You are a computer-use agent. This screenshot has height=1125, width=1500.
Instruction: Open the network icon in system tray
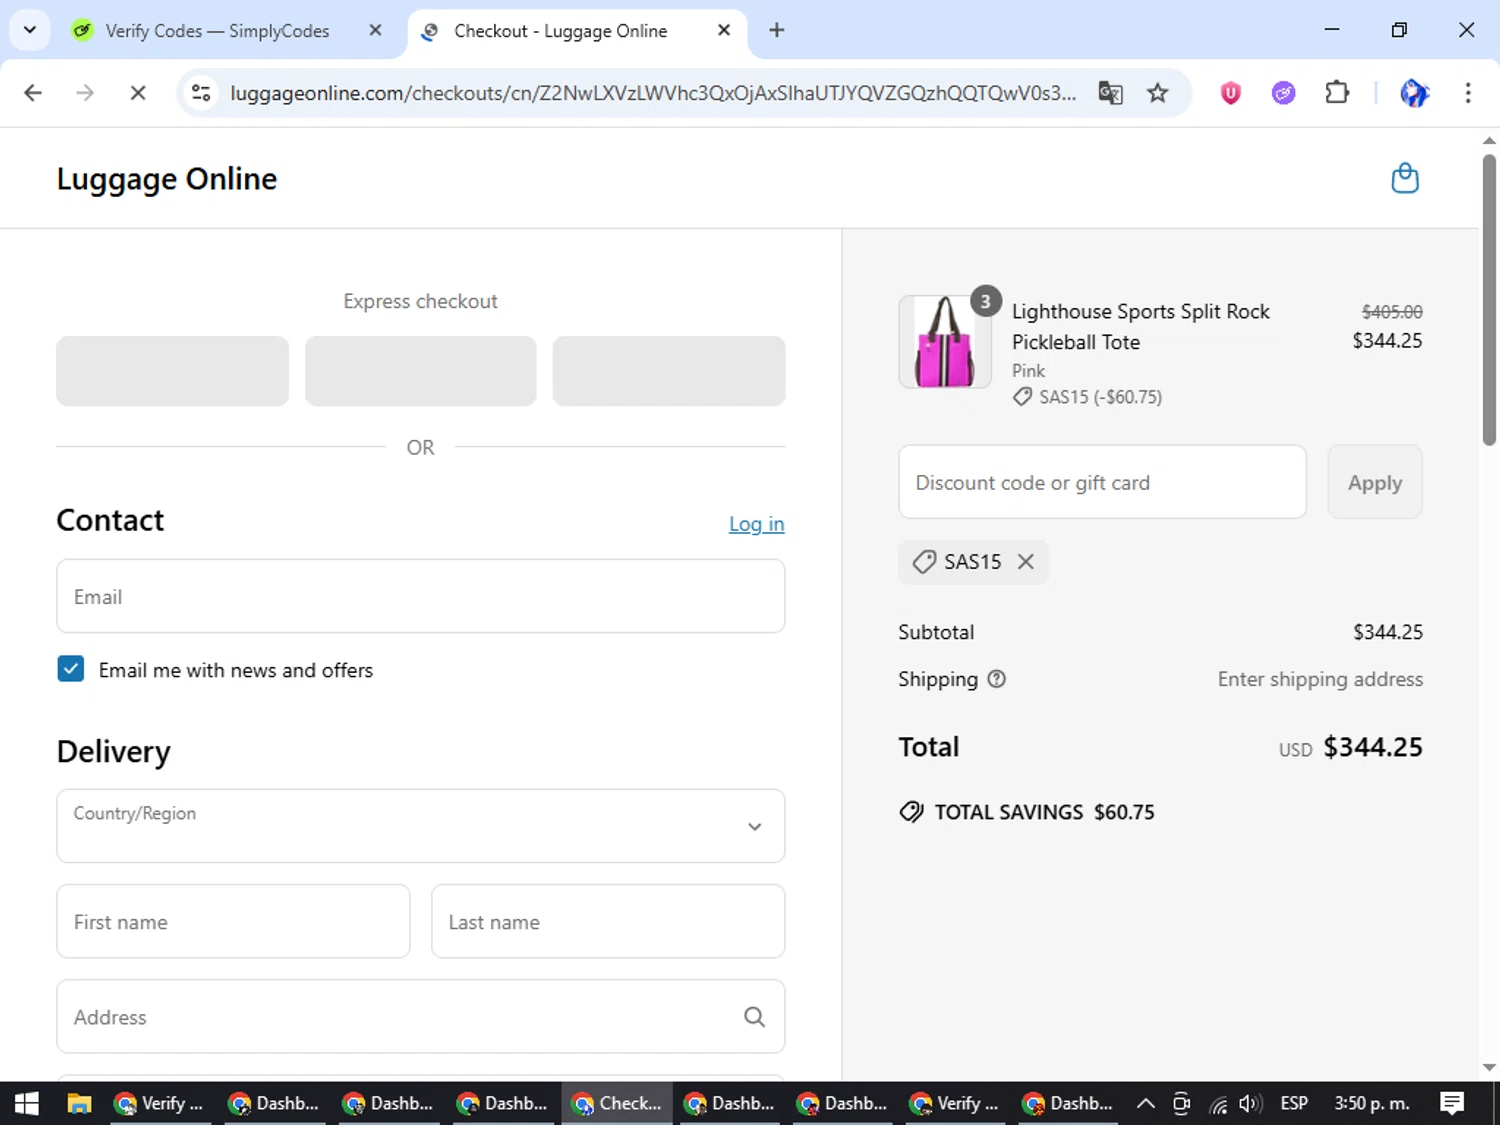(x=1217, y=1103)
